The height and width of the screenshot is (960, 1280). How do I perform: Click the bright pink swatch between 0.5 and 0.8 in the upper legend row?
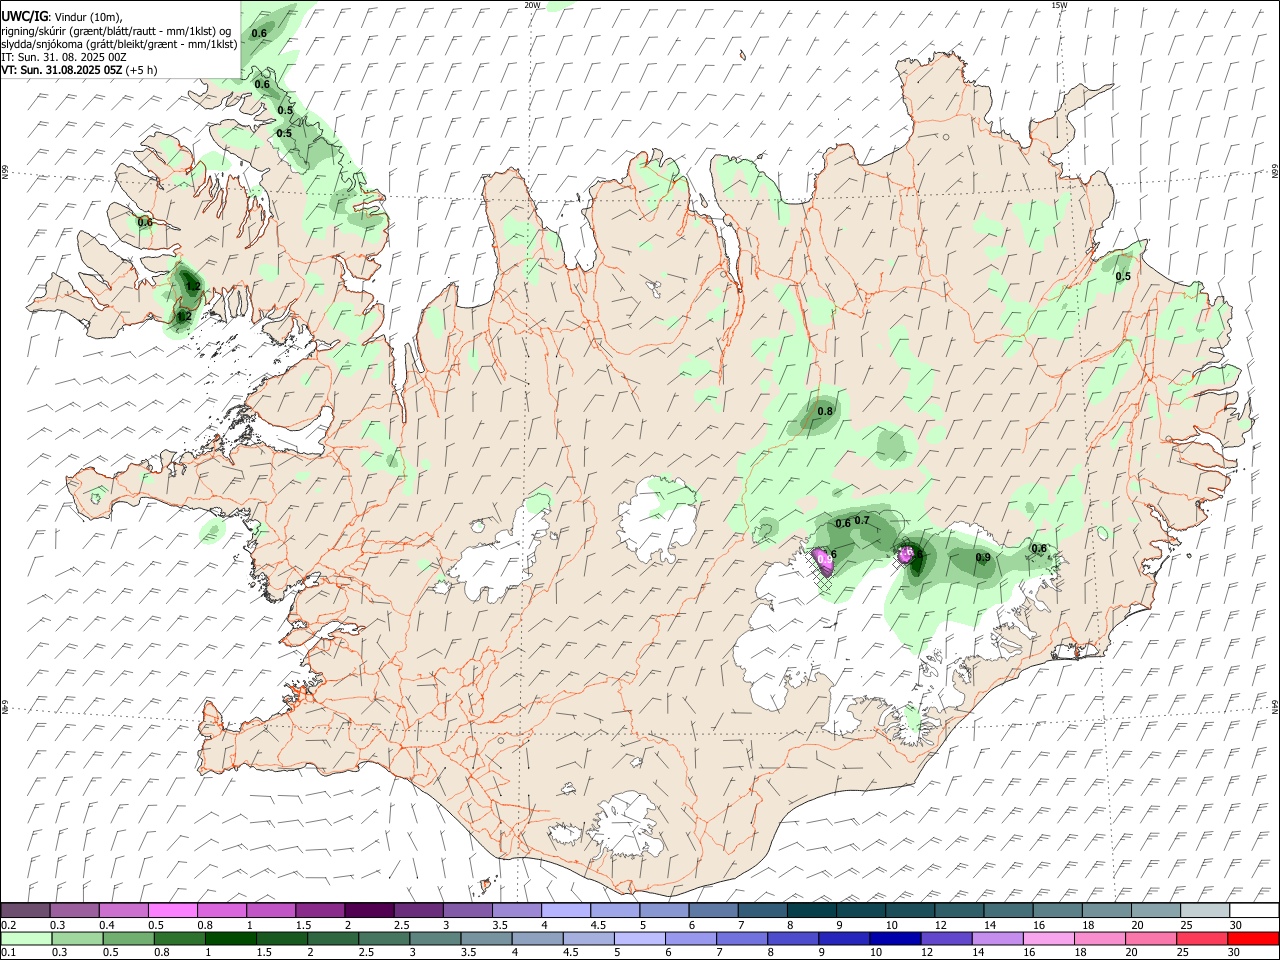pos(173,911)
